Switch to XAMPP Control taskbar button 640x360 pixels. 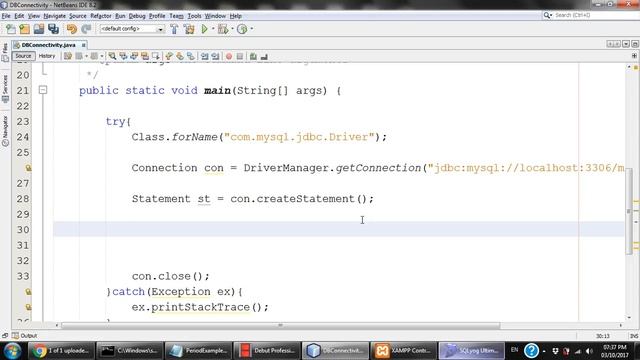[403, 351]
